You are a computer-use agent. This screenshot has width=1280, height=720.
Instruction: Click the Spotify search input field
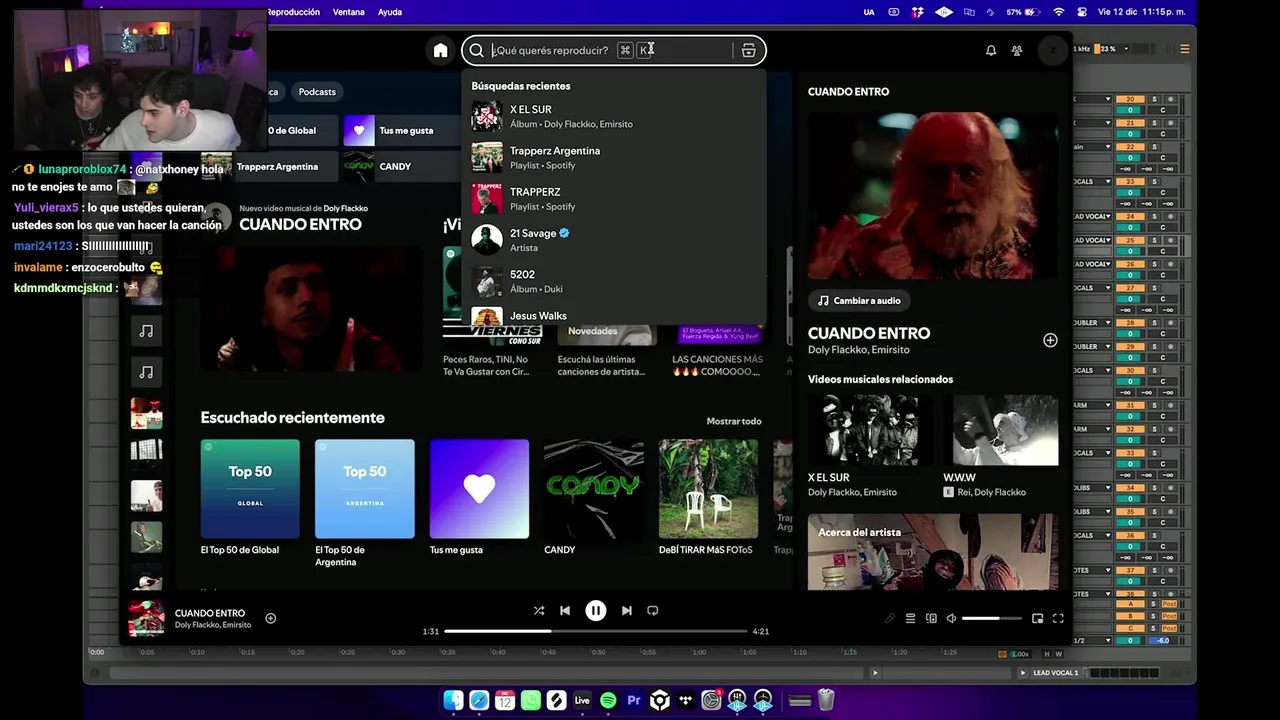[x=612, y=50]
